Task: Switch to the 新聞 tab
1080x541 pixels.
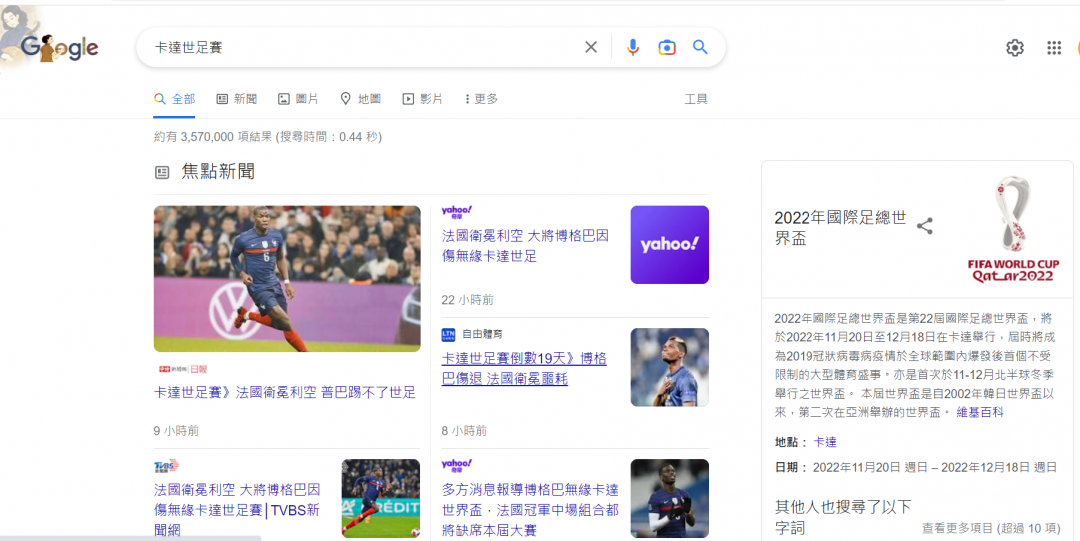Action: pos(237,99)
